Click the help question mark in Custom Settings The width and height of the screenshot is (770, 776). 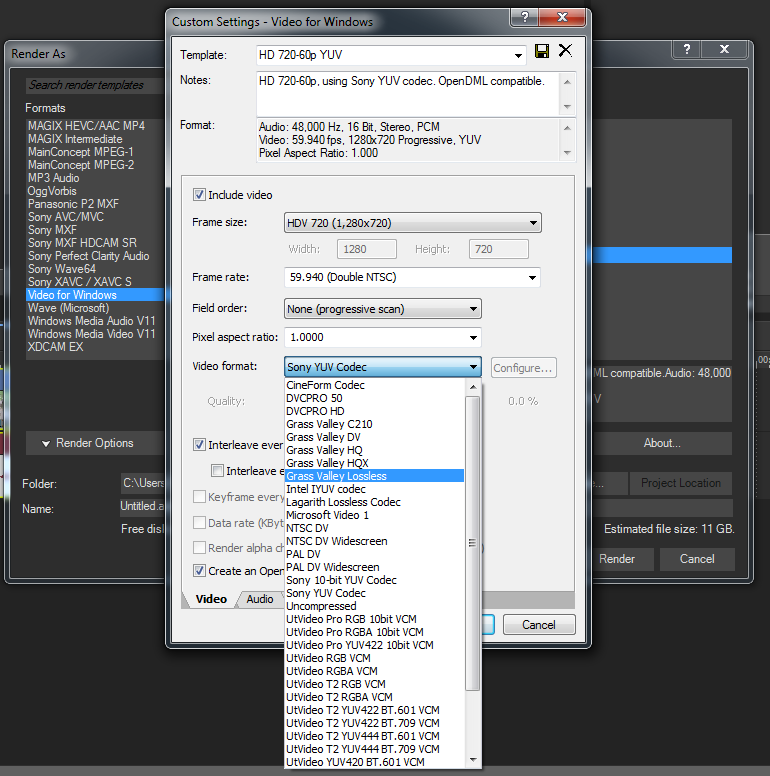(524, 19)
